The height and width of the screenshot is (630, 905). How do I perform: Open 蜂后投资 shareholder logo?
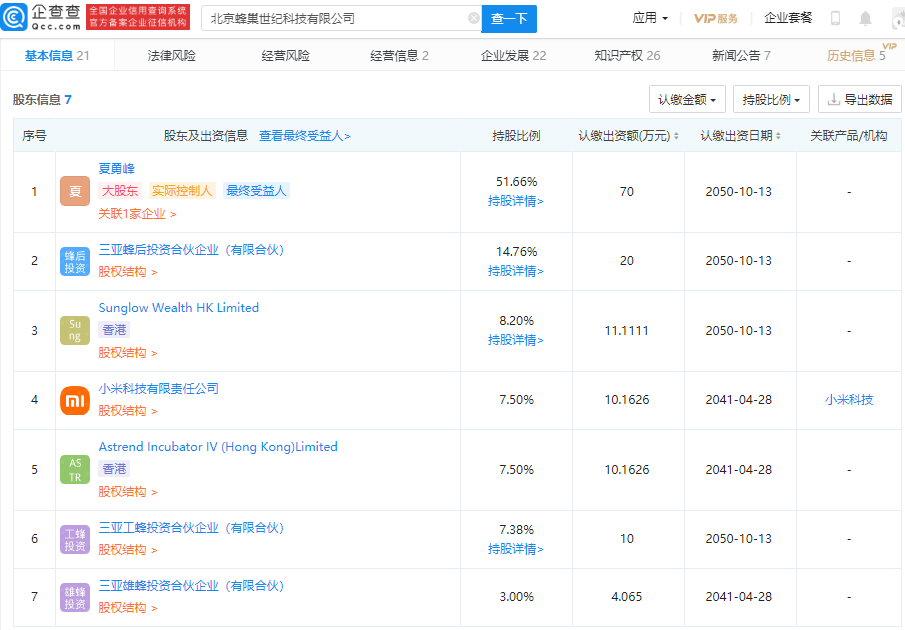pos(75,261)
